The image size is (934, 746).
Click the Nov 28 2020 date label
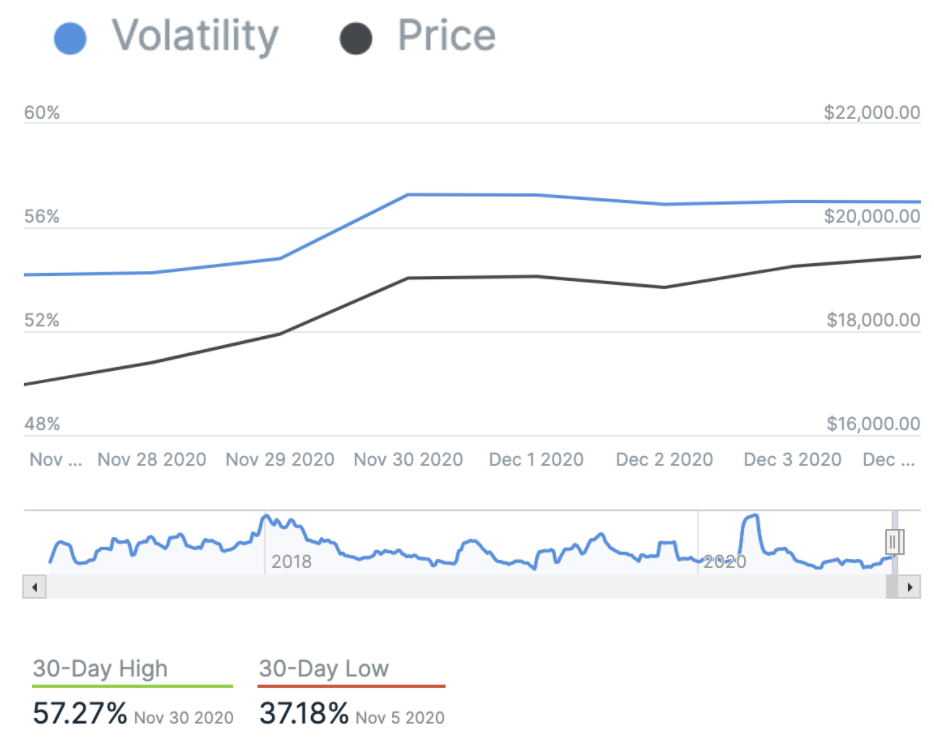[152, 459]
